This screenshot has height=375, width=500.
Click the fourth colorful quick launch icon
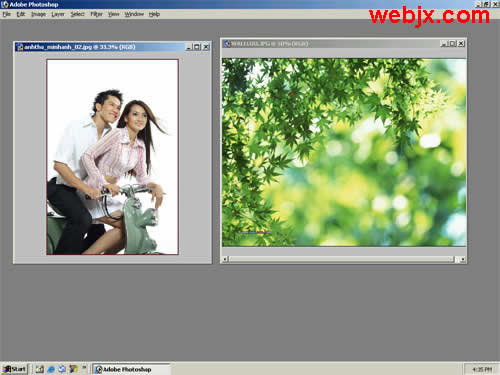pyautogui.click(x=73, y=369)
